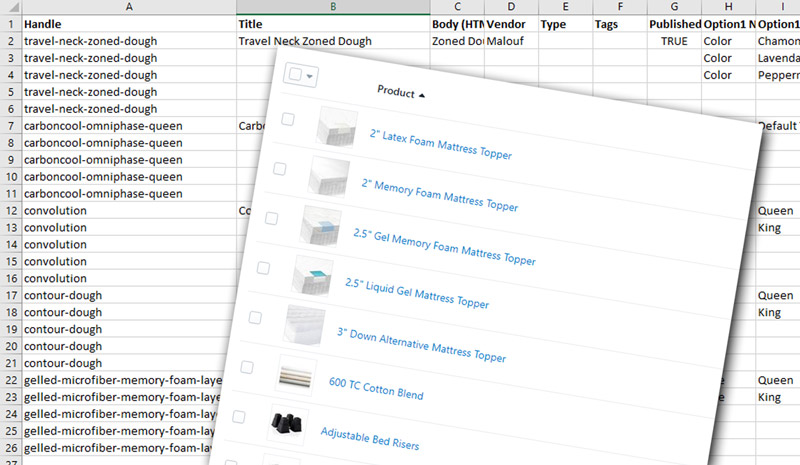
Task: Select the 'TRUE' published cell
Action: coord(674,41)
